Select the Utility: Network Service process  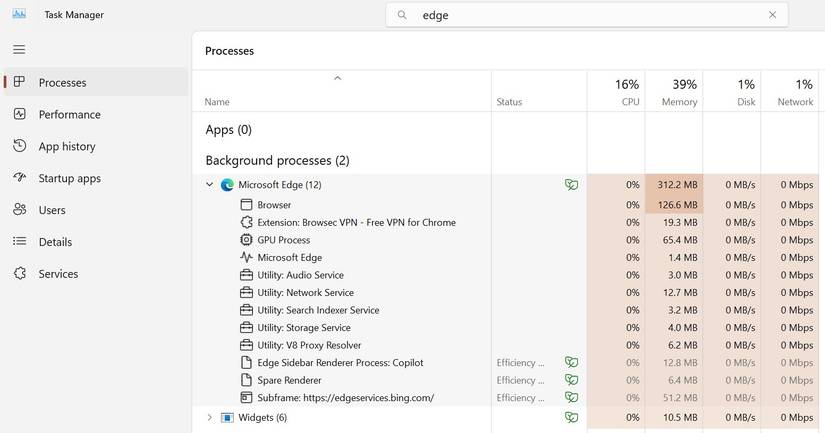(x=305, y=293)
